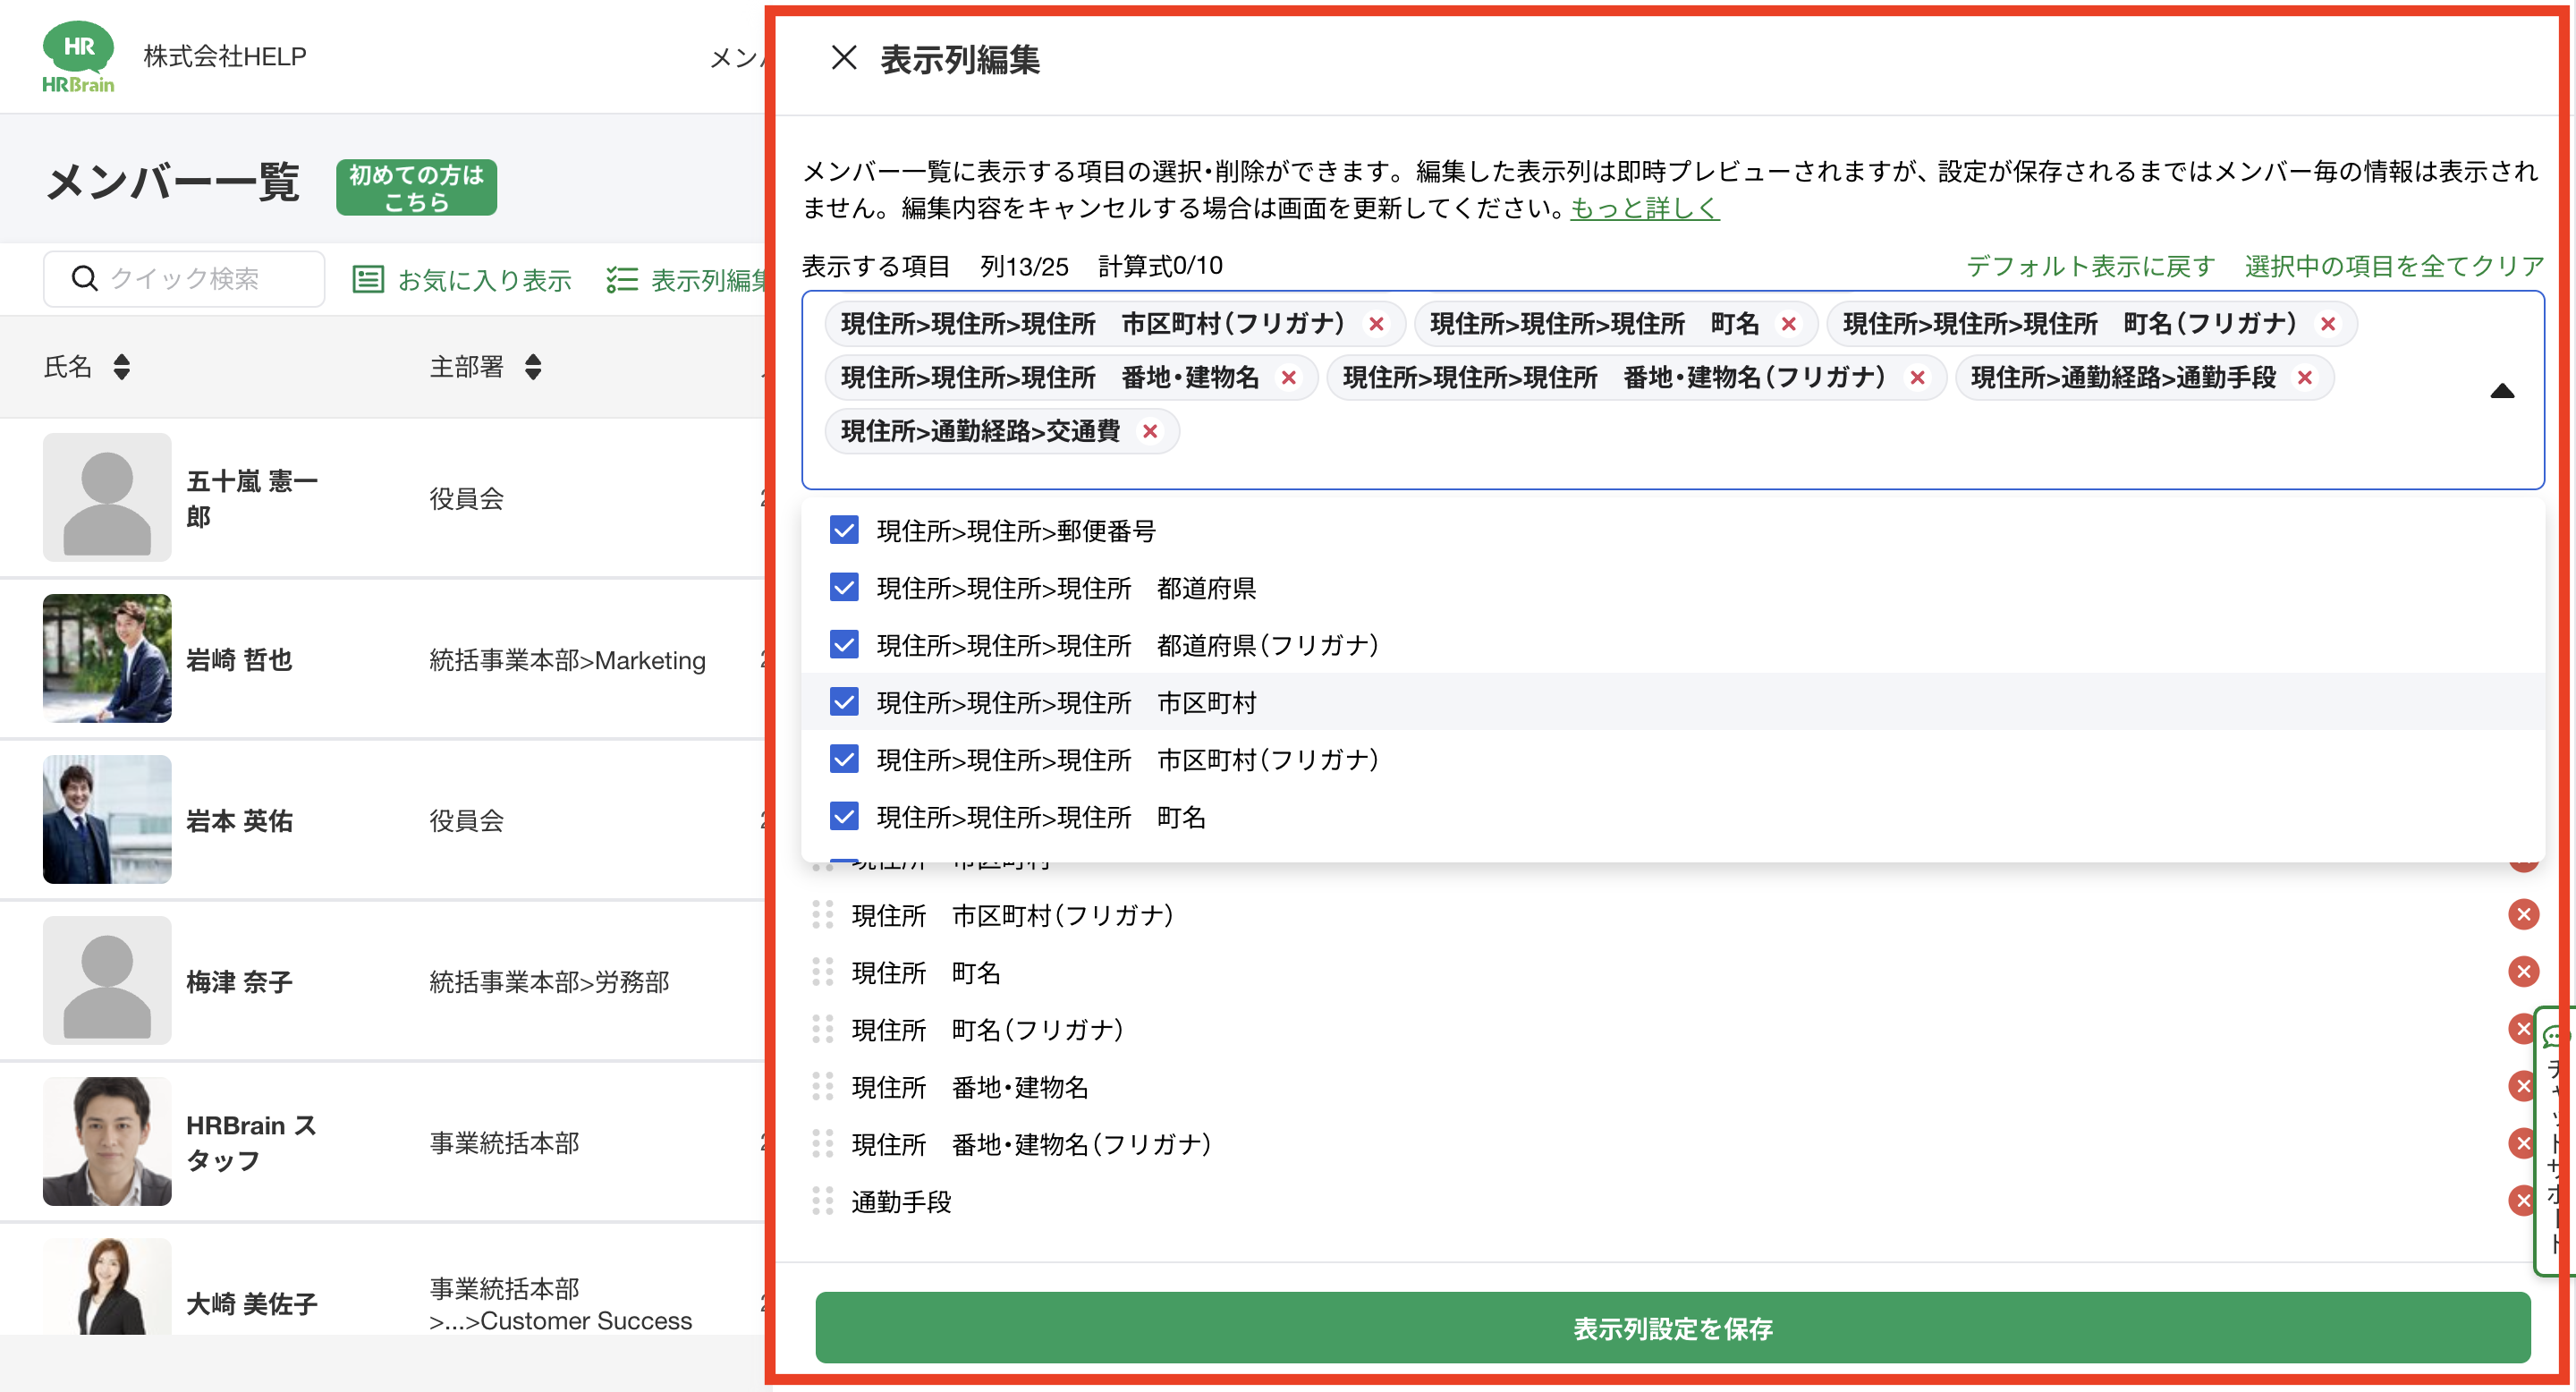The image size is (2576, 1392).
Task: Grab drag handle of 現住所 町名 row
Action: click(823, 972)
